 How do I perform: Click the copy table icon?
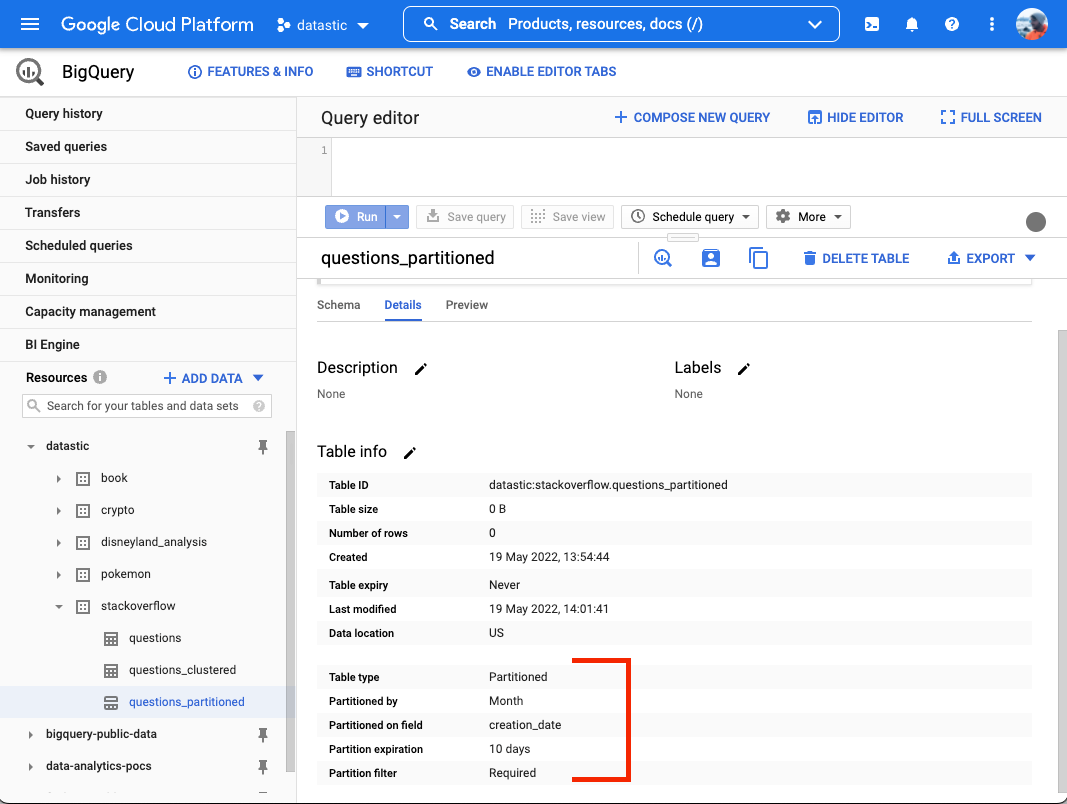(x=759, y=258)
